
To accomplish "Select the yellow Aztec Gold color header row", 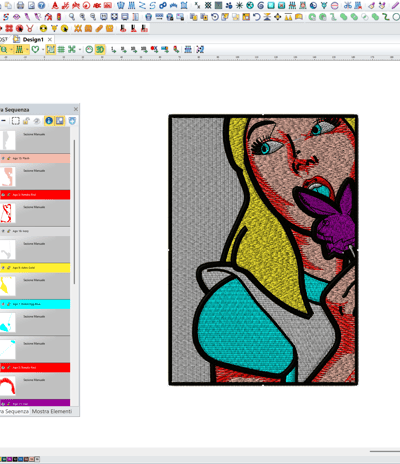I will click(x=35, y=268).
